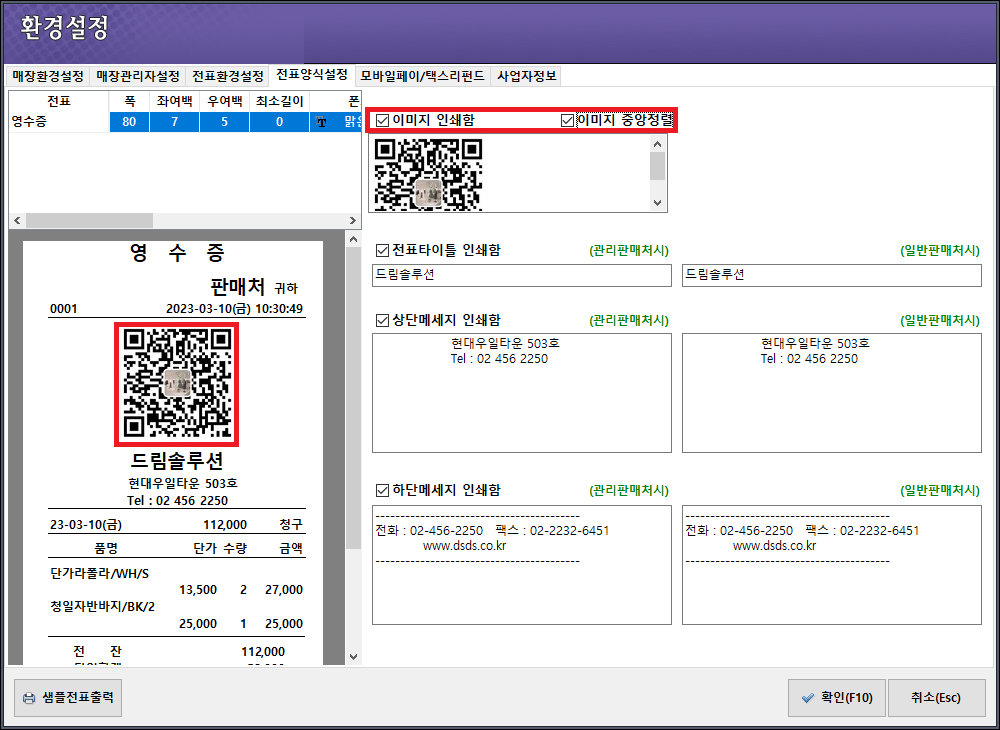Select the 영수증 cell in the 전표 table
This screenshot has height=730, width=1000.
pos(59,122)
